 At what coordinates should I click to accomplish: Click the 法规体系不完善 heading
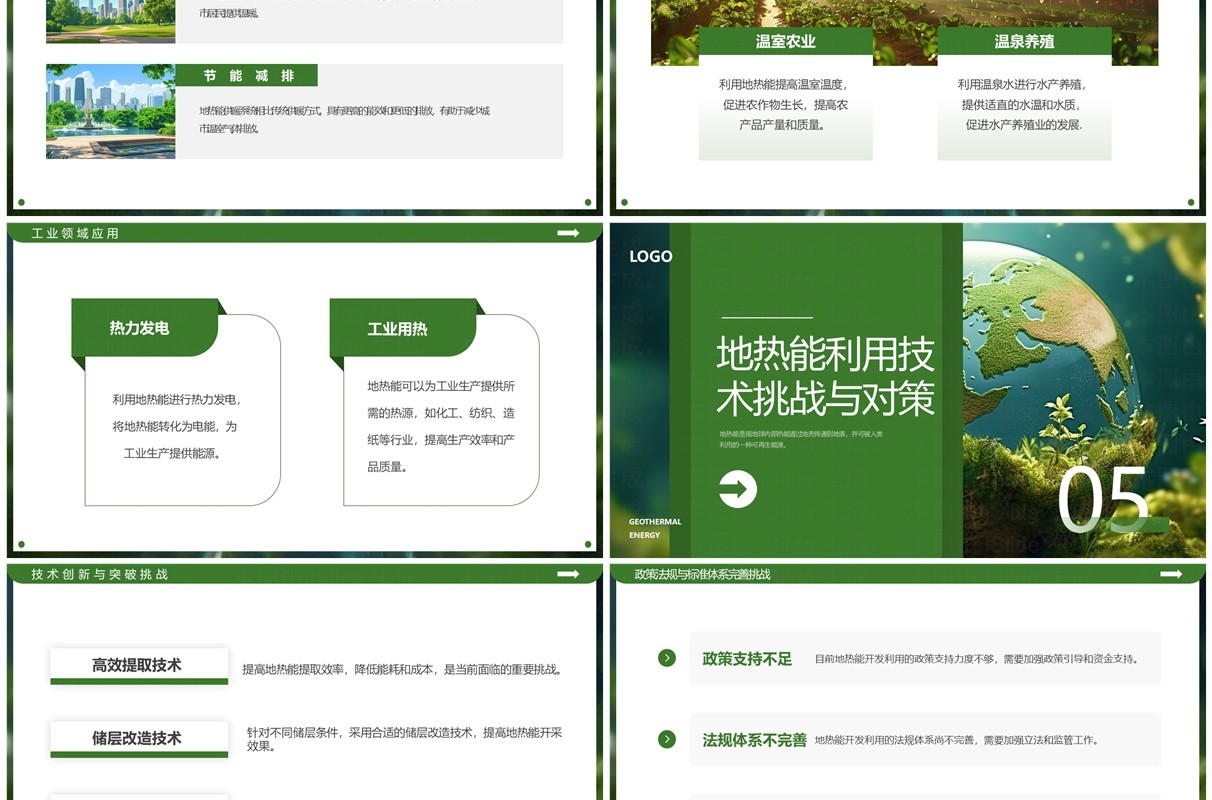(754, 740)
